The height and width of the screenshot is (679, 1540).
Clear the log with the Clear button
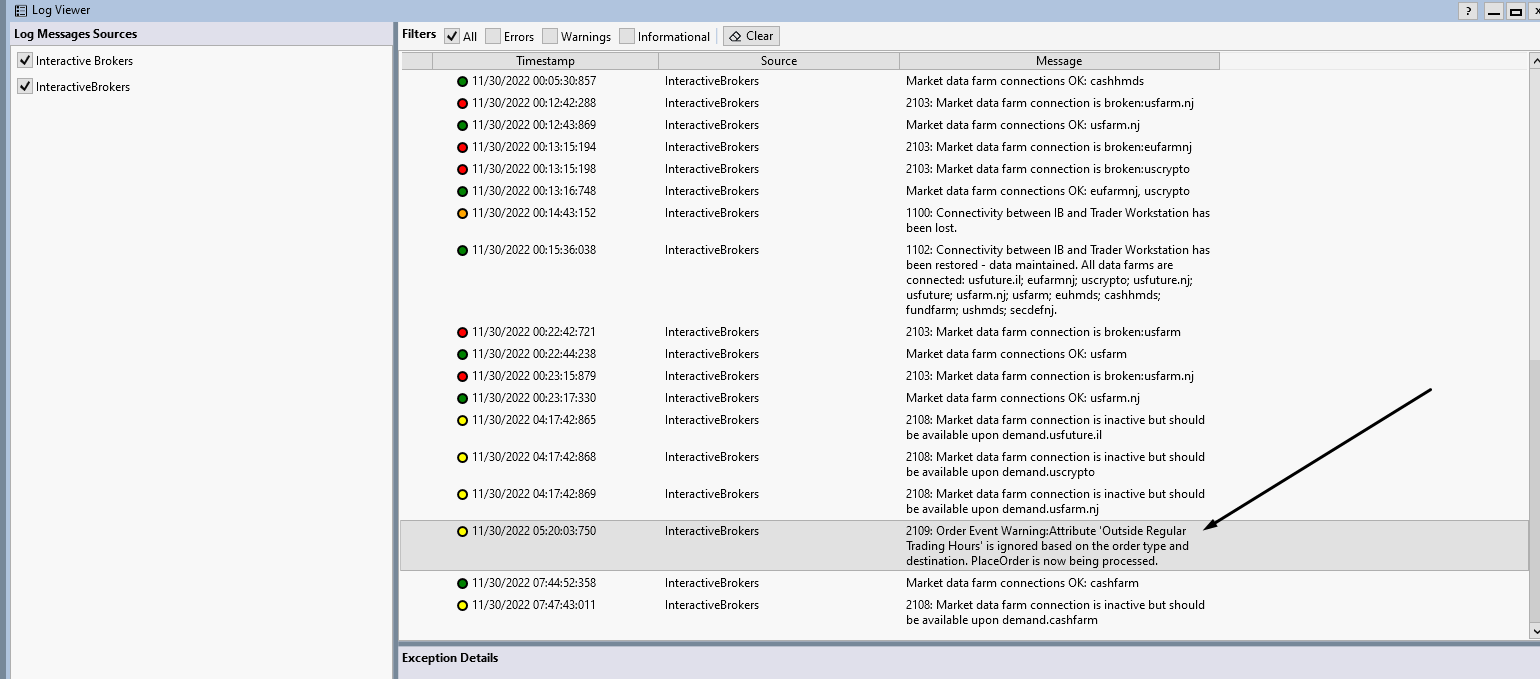[x=751, y=36]
